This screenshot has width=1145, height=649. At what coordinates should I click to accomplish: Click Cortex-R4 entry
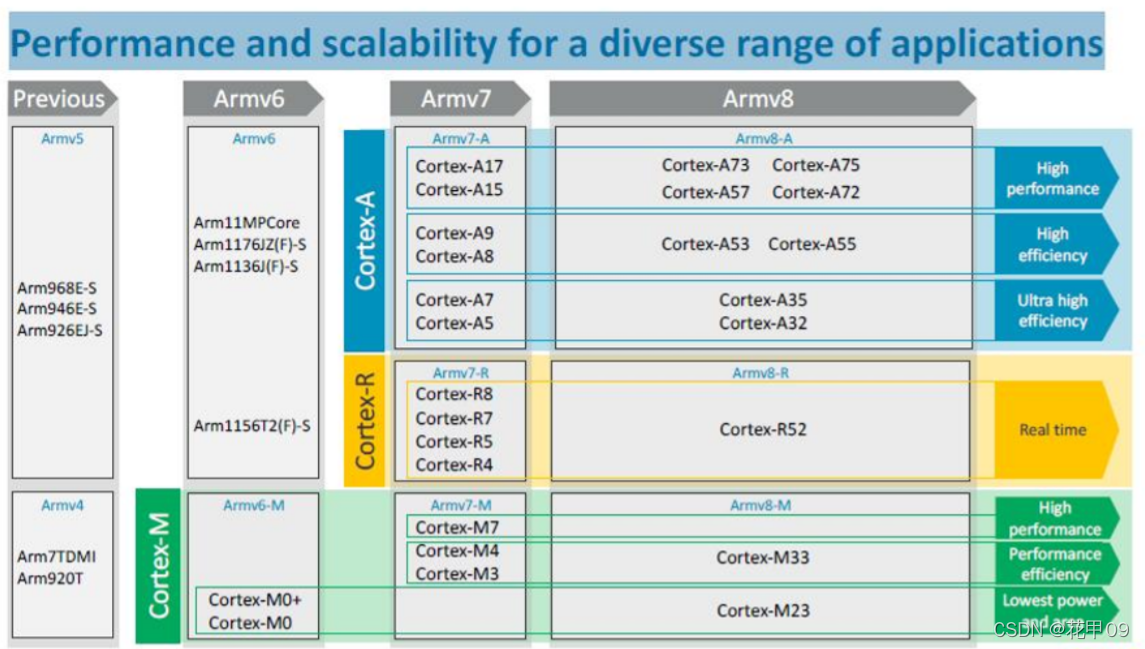click(x=454, y=465)
